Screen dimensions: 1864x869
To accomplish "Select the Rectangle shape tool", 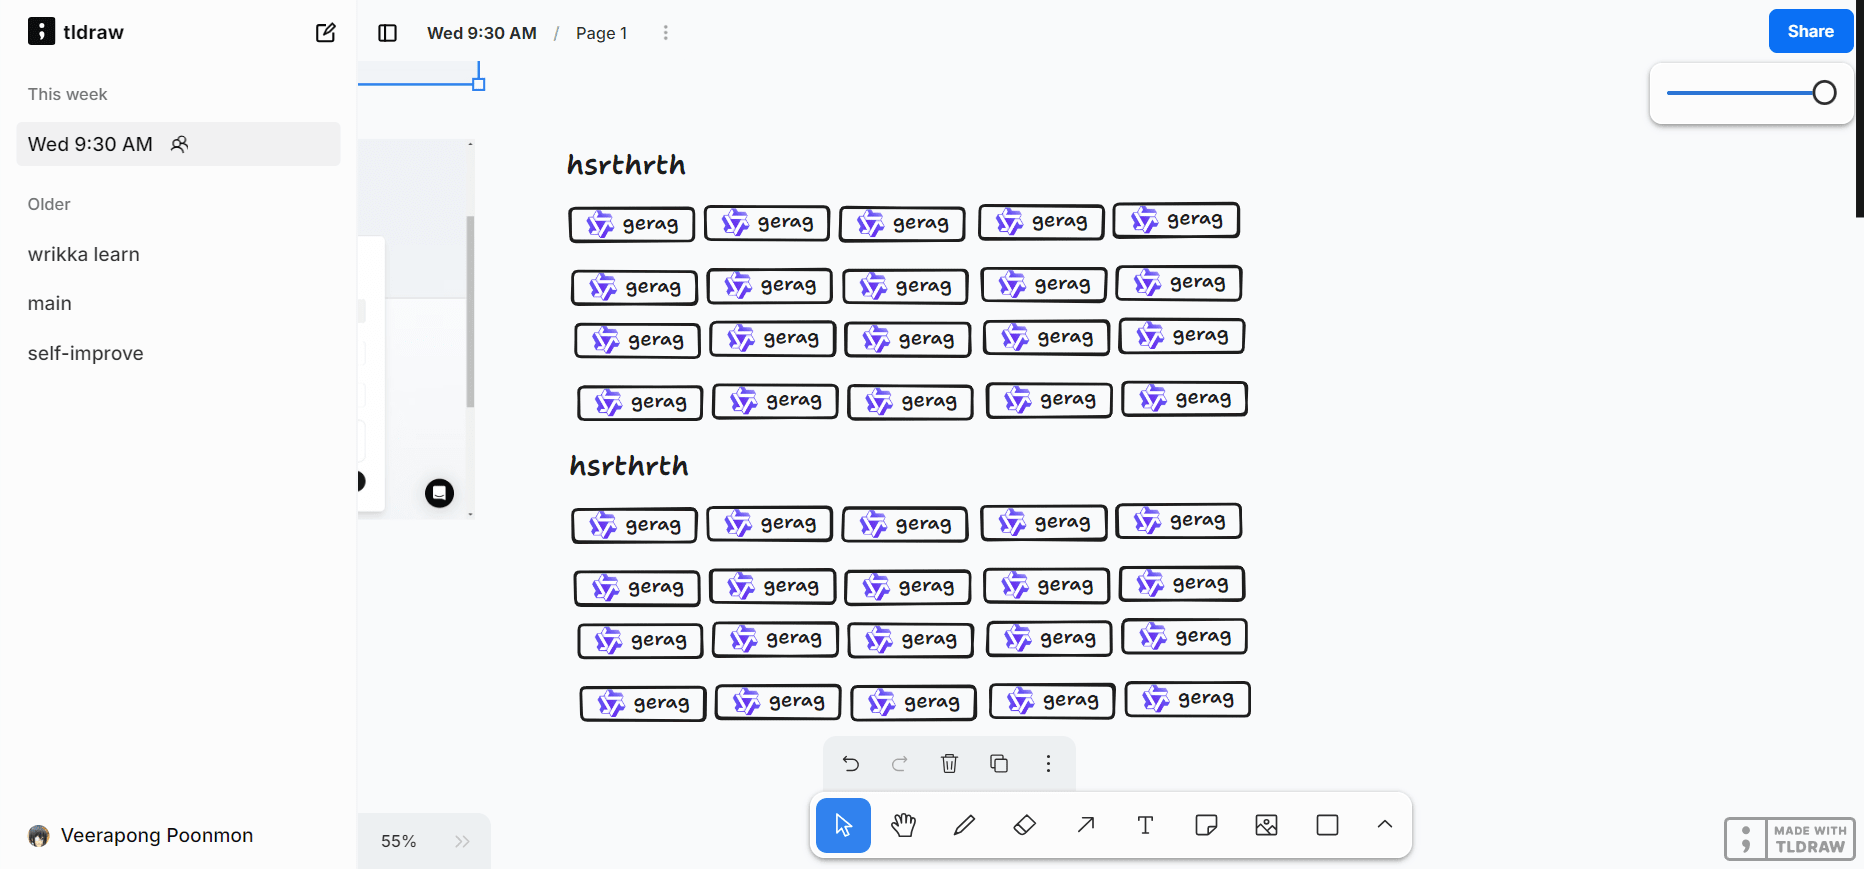I will [1327, 825].
